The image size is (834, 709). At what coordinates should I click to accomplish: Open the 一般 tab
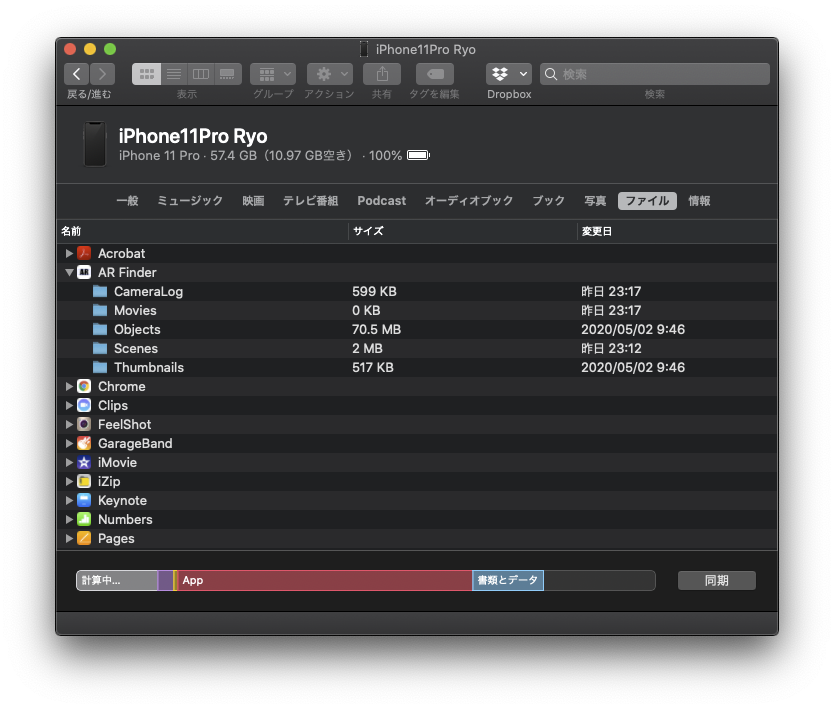click(128, 201)
